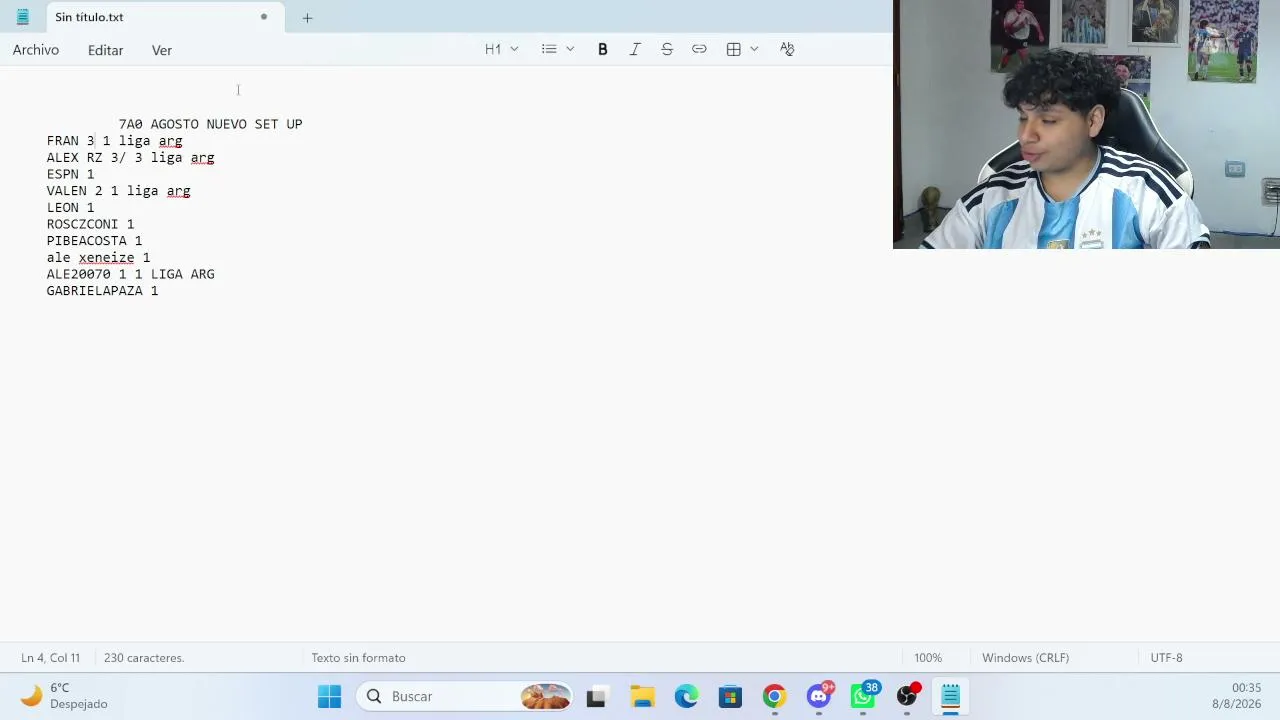Apply strikethrough formatting
This screenshot has height=720, width=1280.
667,49
